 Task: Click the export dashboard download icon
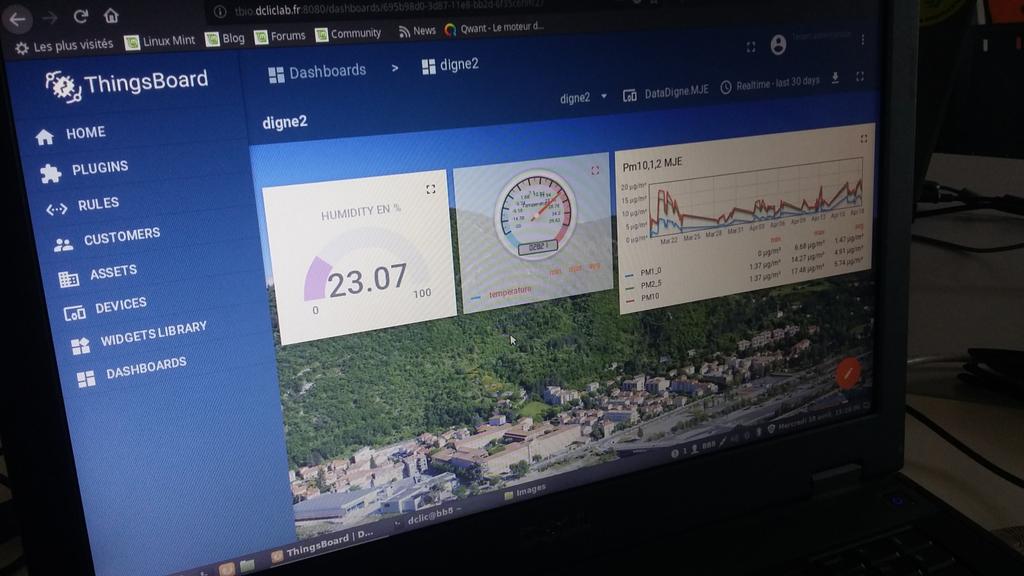(835, 78)
